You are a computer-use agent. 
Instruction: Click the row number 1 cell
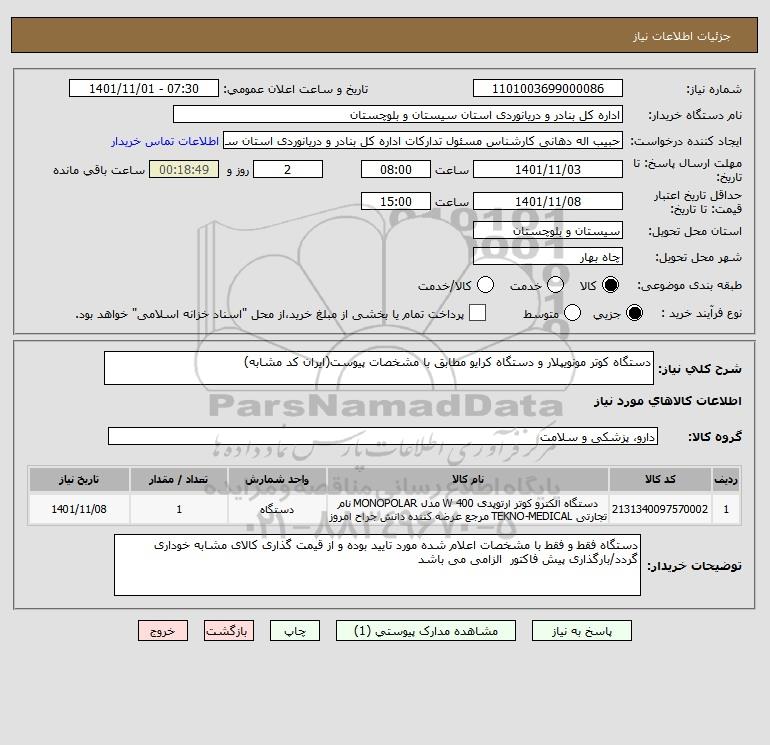(726, 509)
